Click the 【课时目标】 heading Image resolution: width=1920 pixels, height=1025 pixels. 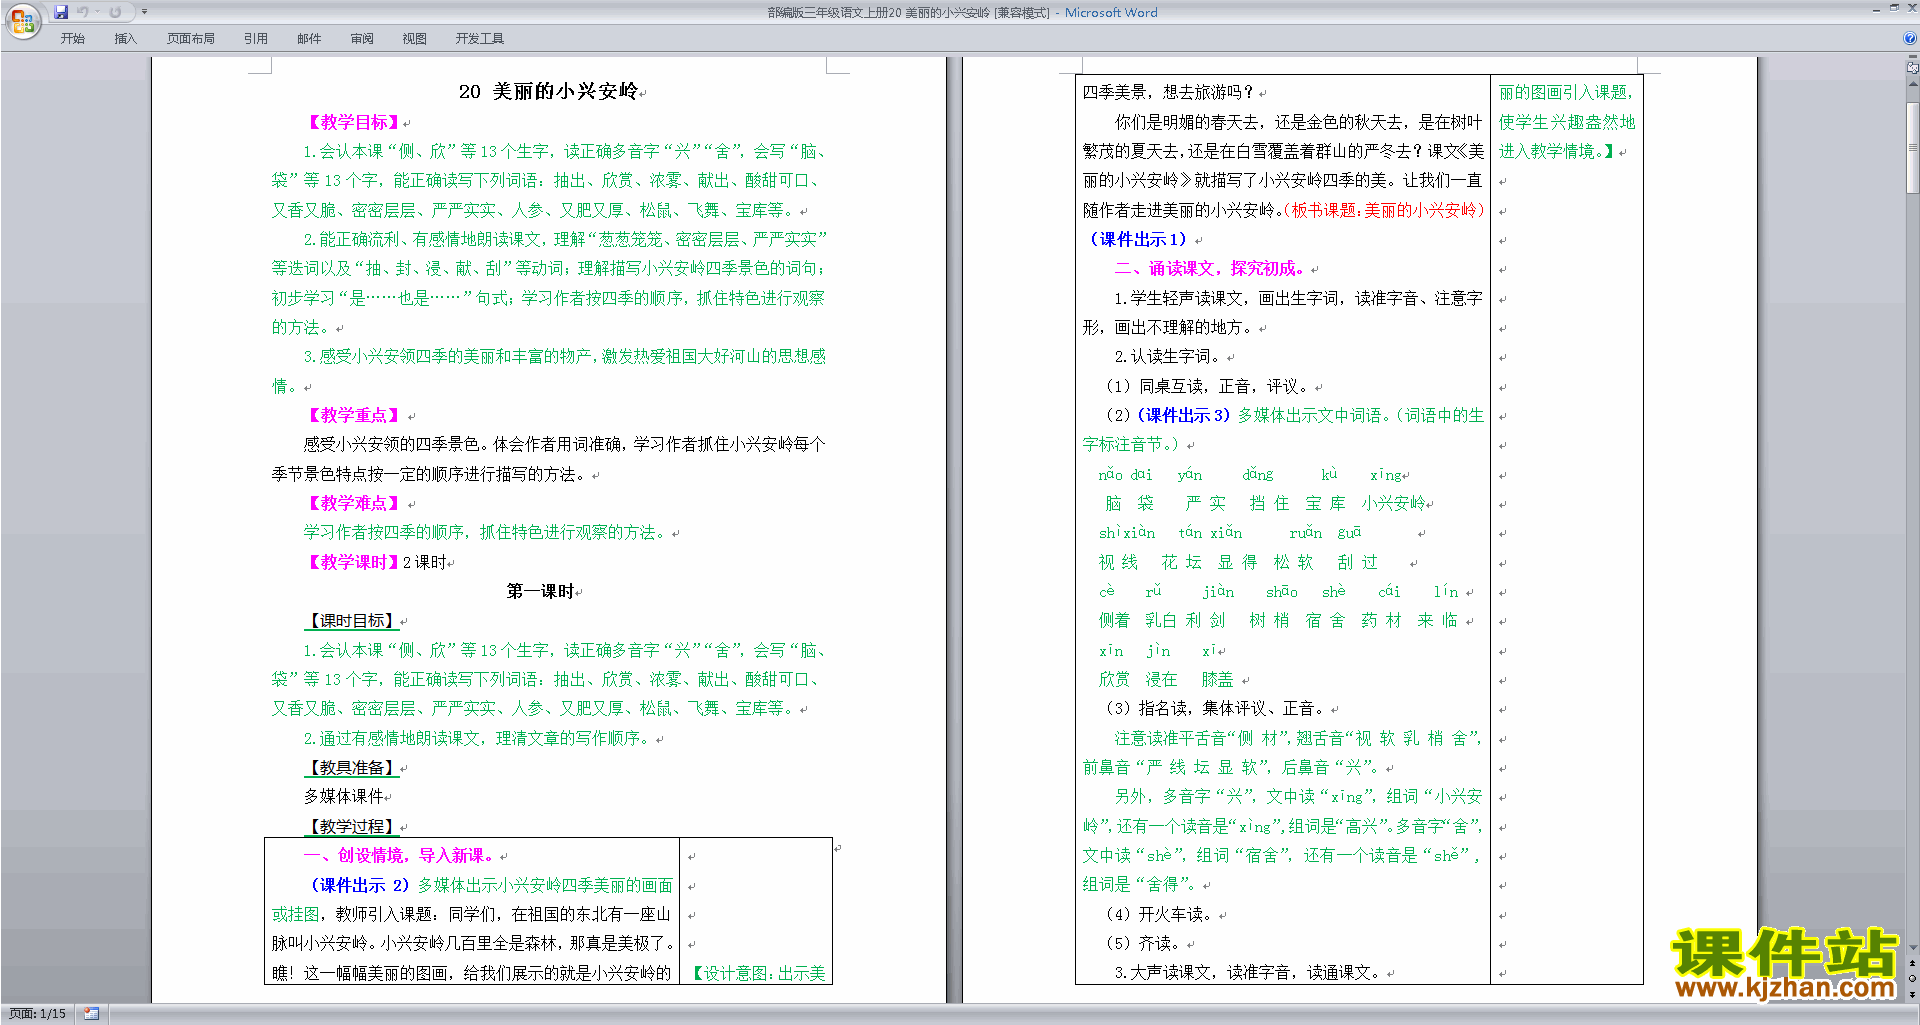(x=351, y=621)
